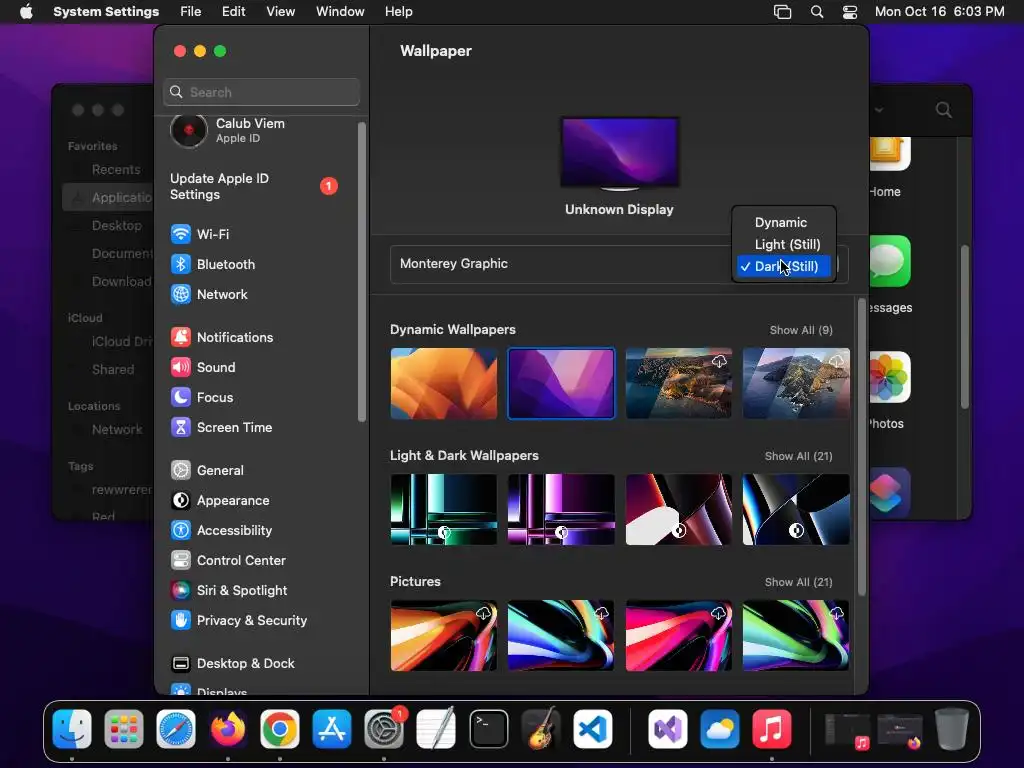The width and height of the screenshot is (1024, 768).
Task: Open Finder from the Dock
Action: pyautogui.click(x=72, y=728)
